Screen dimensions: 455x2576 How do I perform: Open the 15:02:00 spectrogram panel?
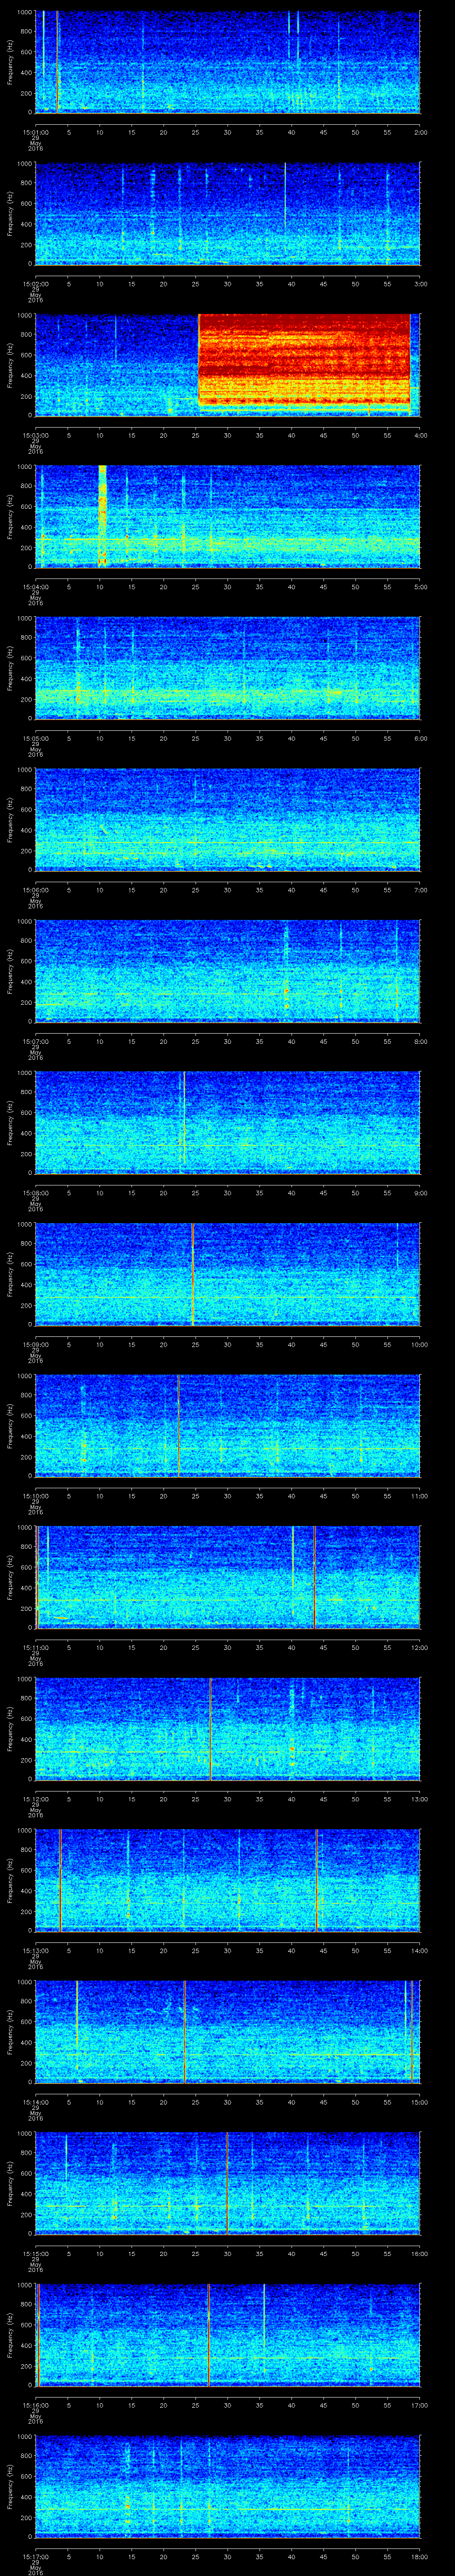point(227,214)
